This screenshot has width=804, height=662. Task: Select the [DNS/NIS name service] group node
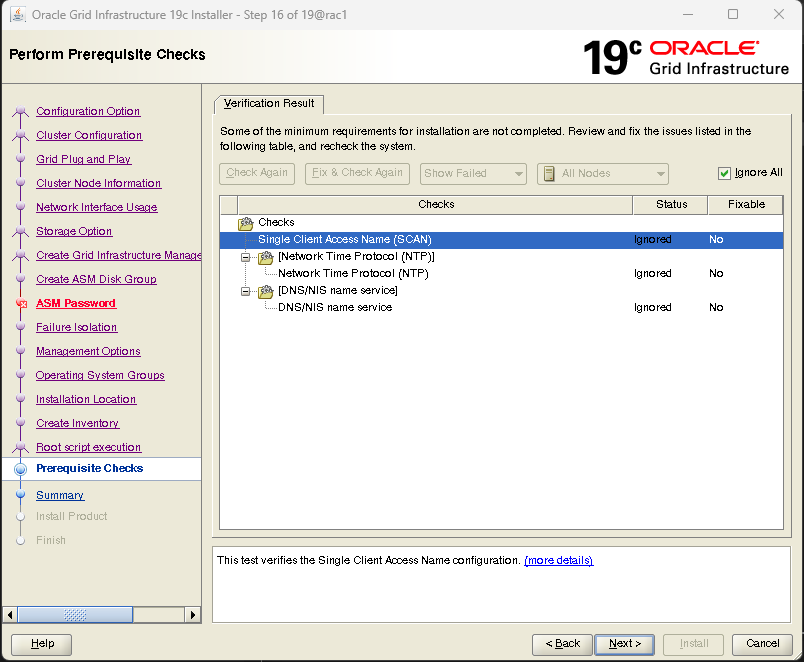[x=338, y=291]
